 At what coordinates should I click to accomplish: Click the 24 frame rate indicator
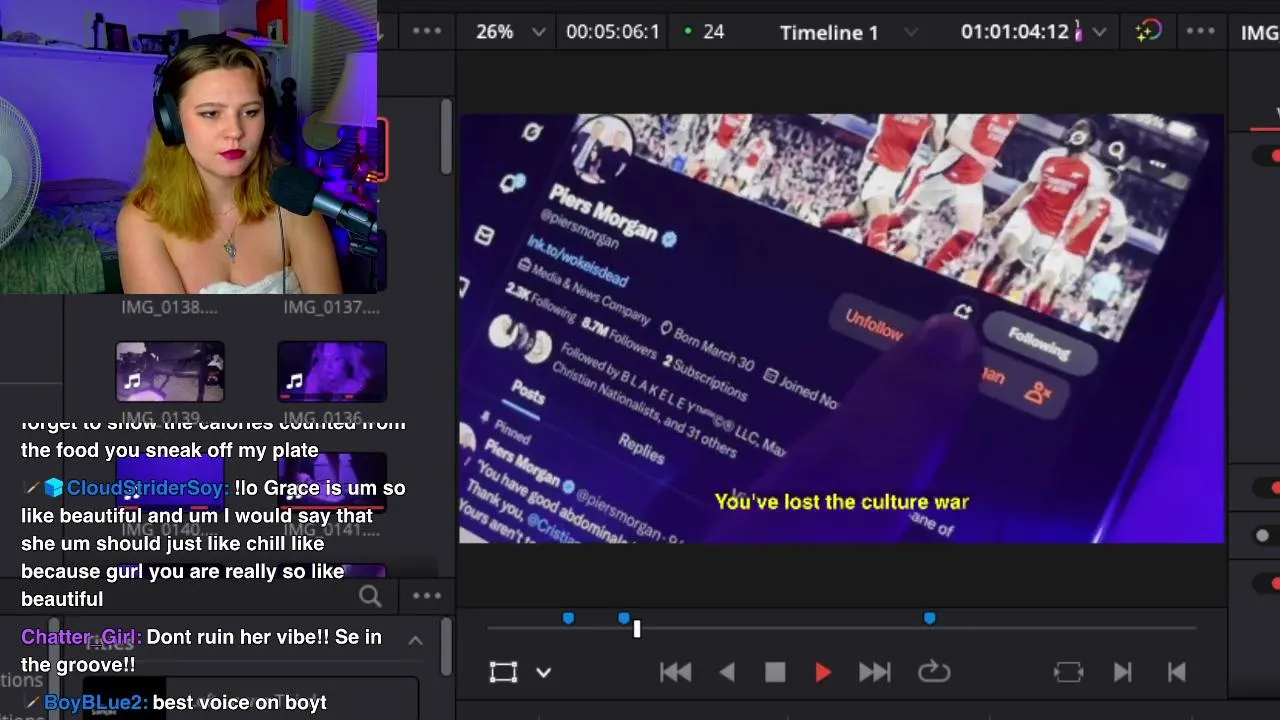click(x=704, y=32)
